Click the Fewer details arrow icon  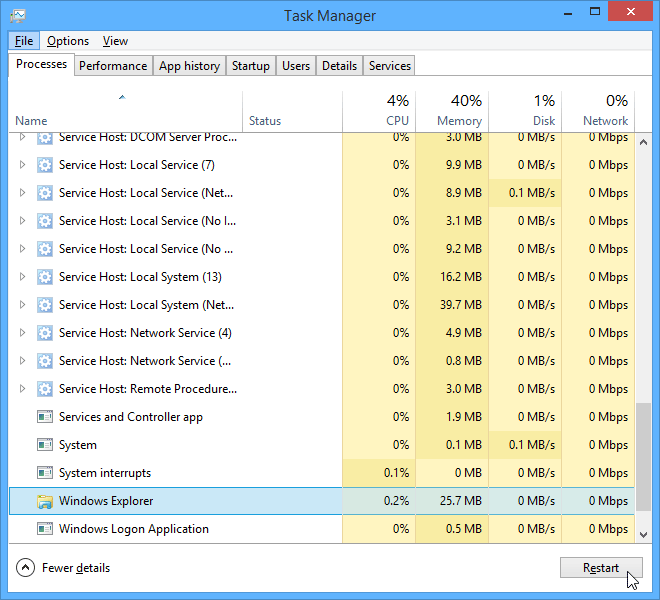click(25, 568)
